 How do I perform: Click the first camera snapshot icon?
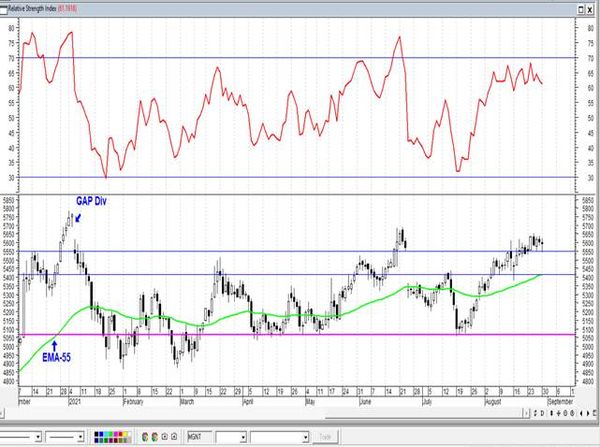tap(165, 437)
